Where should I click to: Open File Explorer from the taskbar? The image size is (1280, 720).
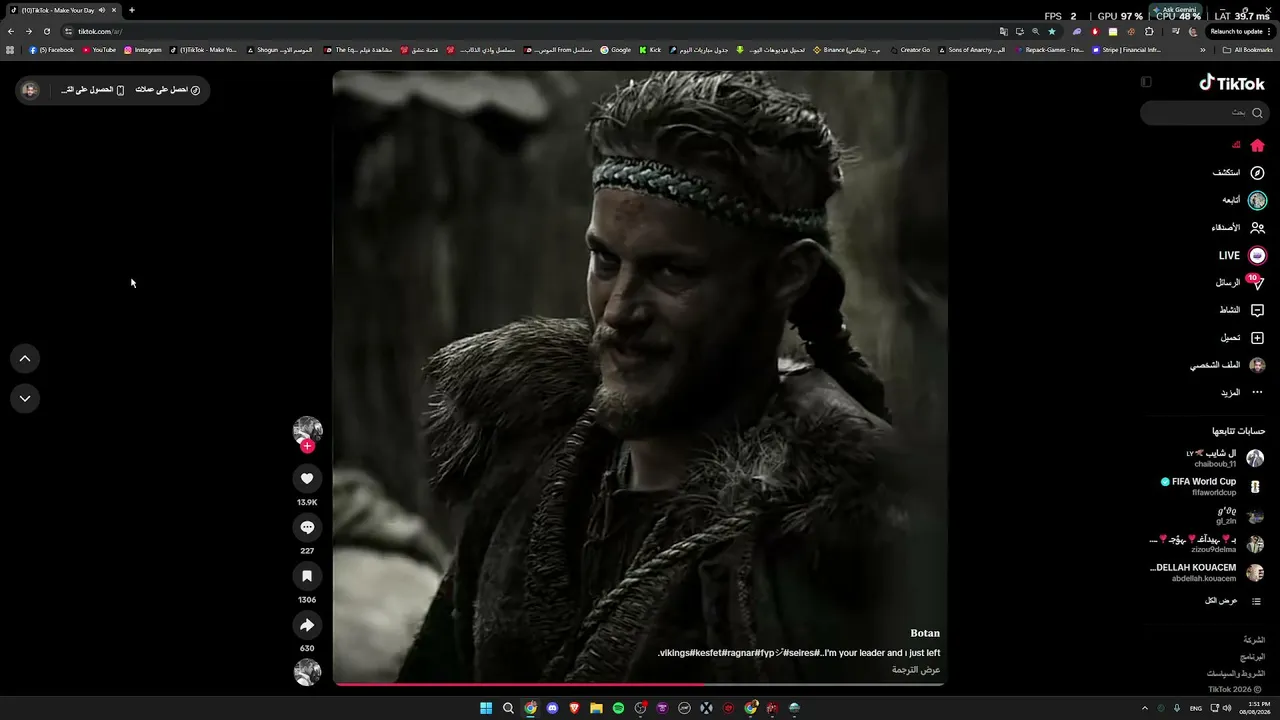(x=596, y=708)
